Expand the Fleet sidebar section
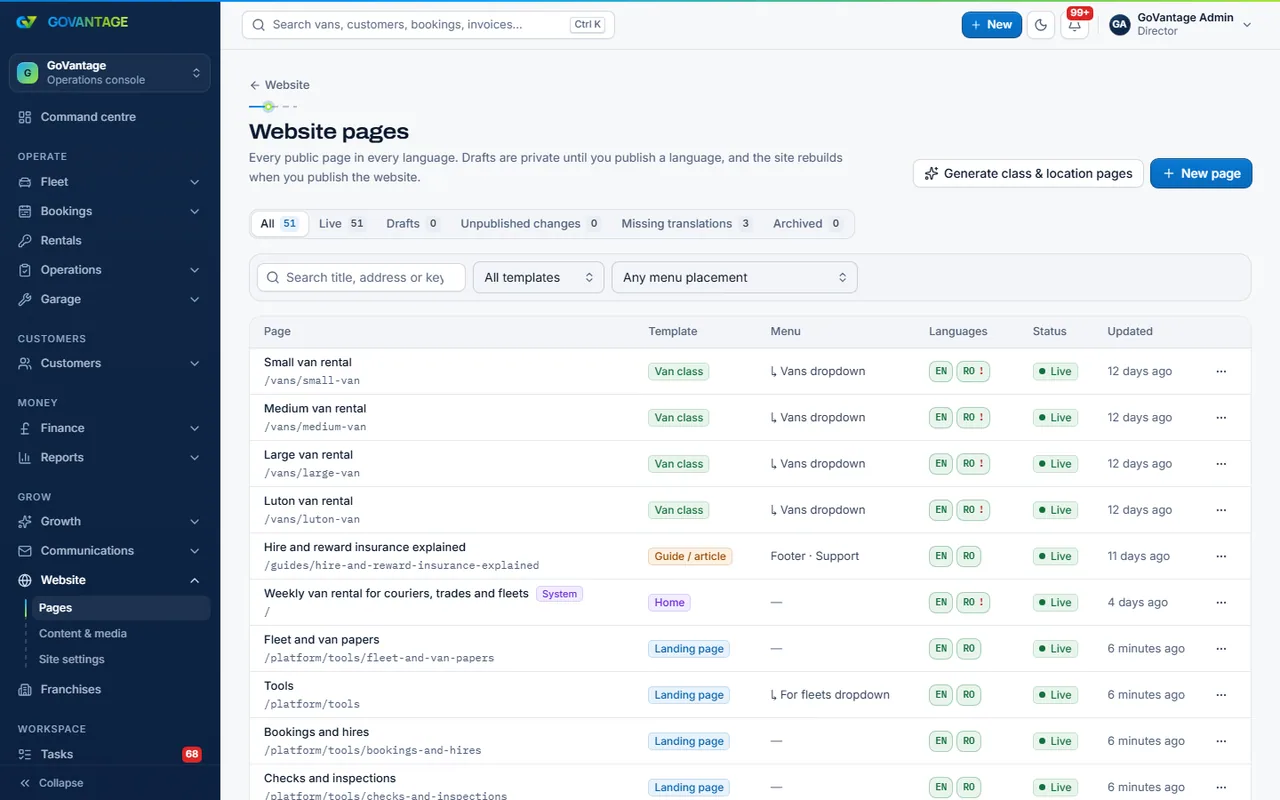Screen dimensions: 1280x800 tap(194, 182)
